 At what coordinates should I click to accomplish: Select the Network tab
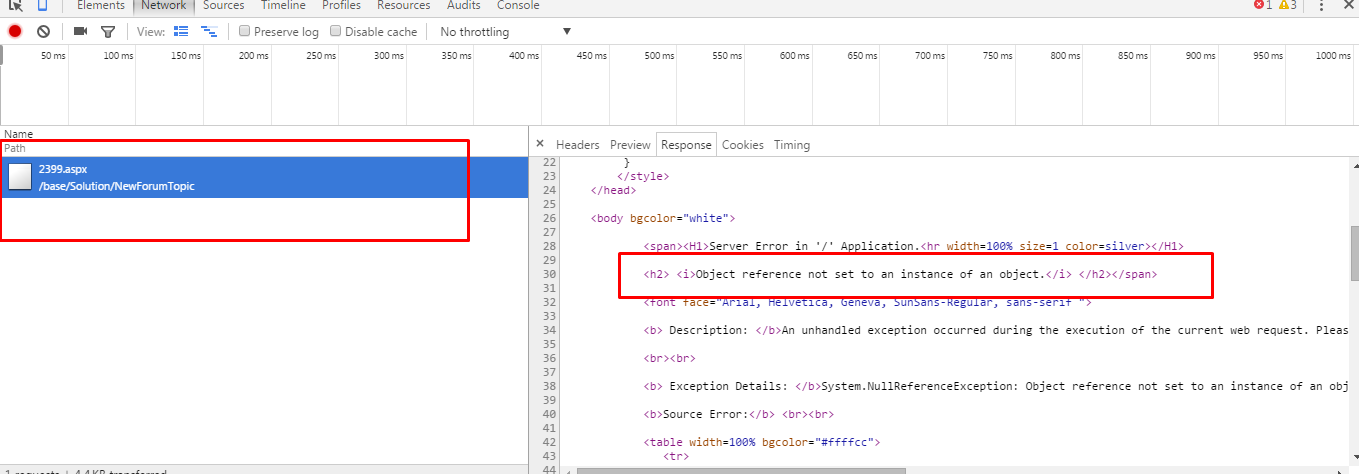tap(163, 5)
